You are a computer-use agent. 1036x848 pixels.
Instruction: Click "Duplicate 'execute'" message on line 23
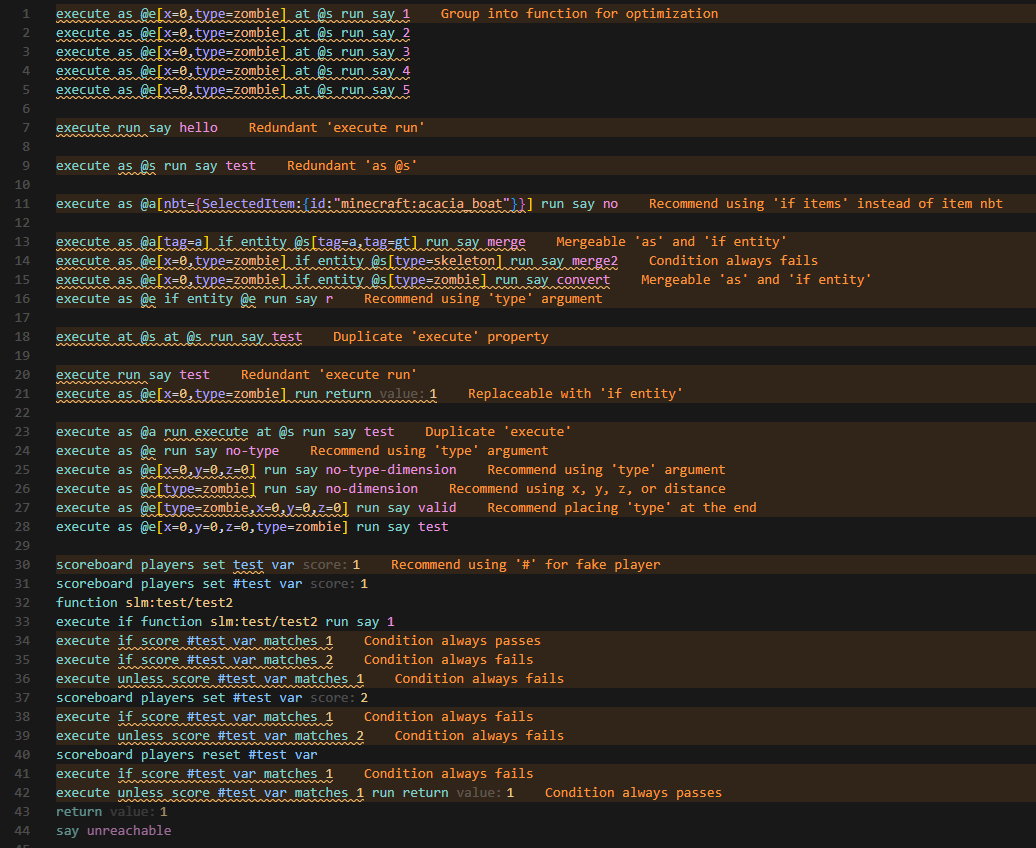point(498,432)
